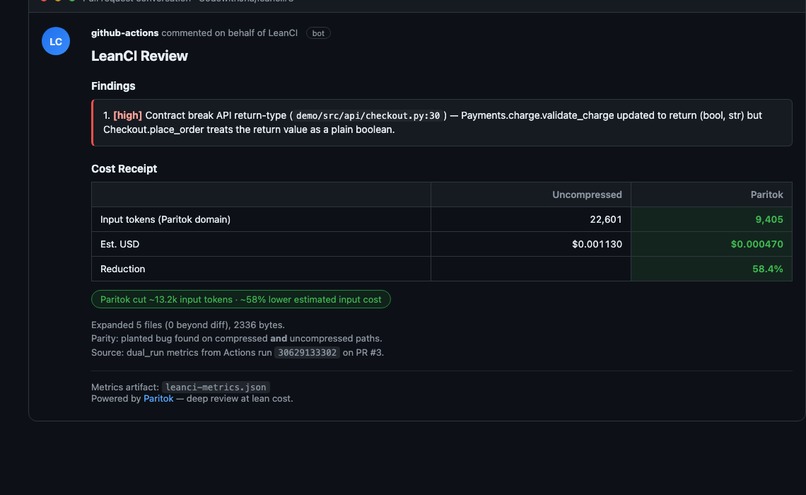Select the Reduction row label
Image resolution: width=806 pixels, height=495 pixels.
(x=122, y=269)
